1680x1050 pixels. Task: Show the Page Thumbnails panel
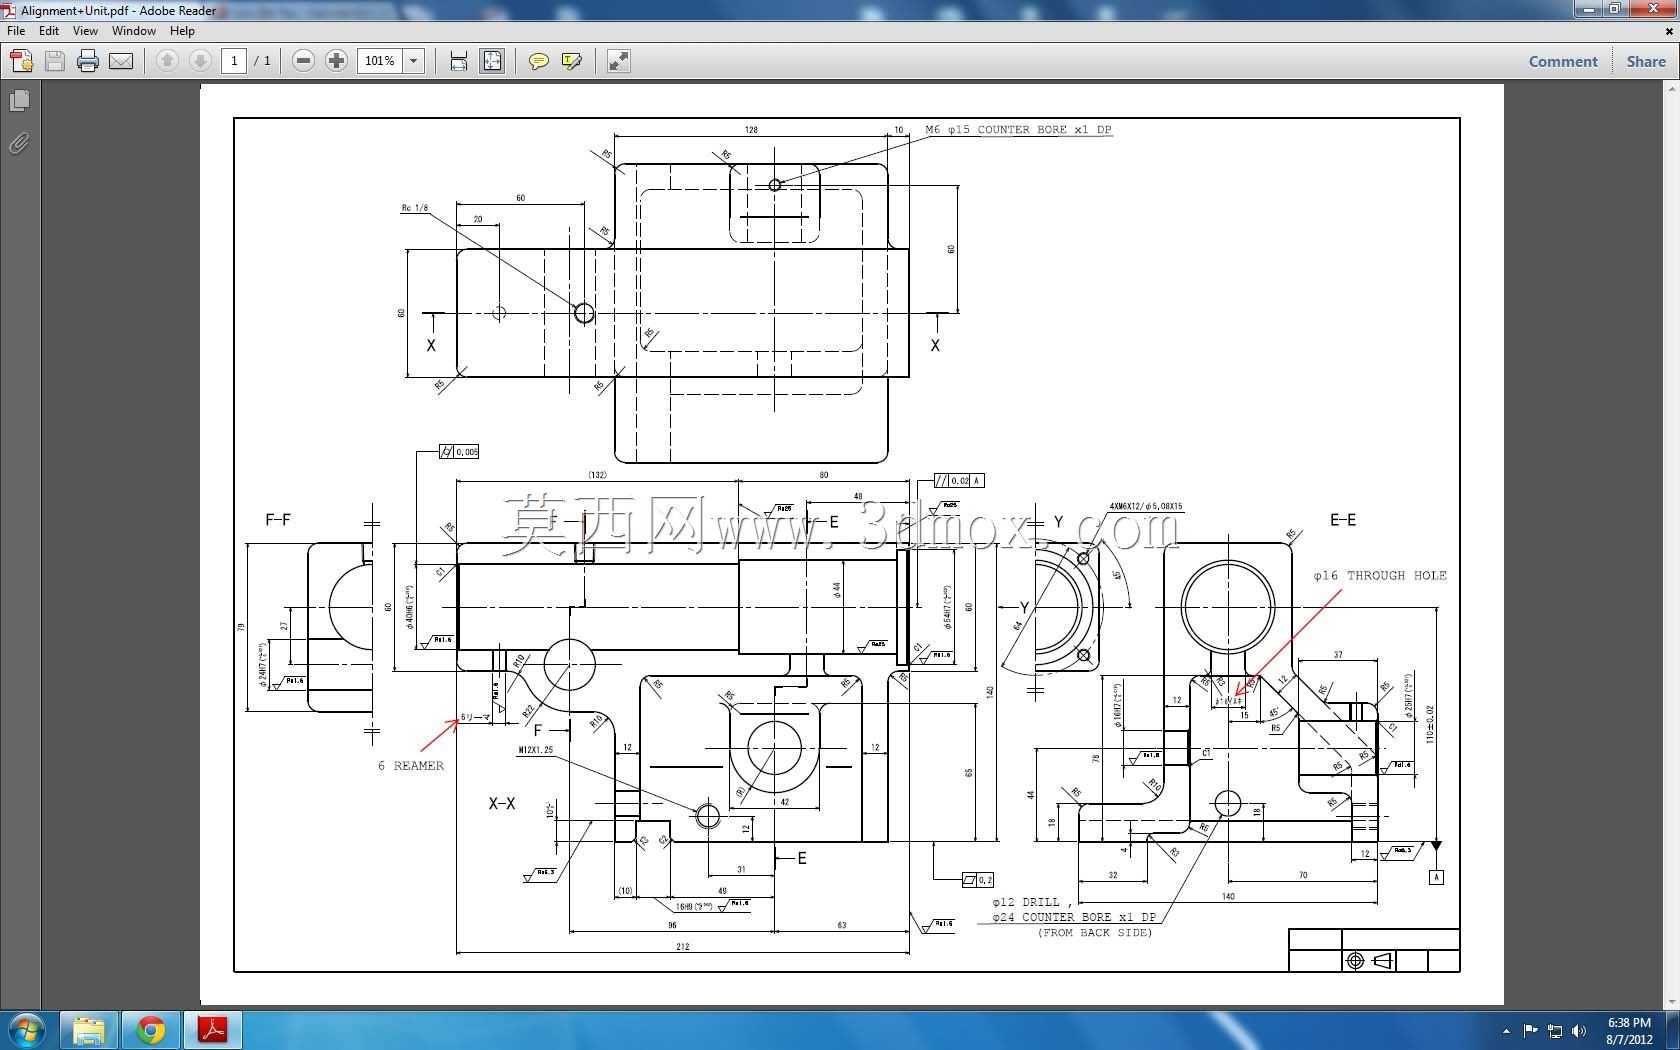click(19, 101)
